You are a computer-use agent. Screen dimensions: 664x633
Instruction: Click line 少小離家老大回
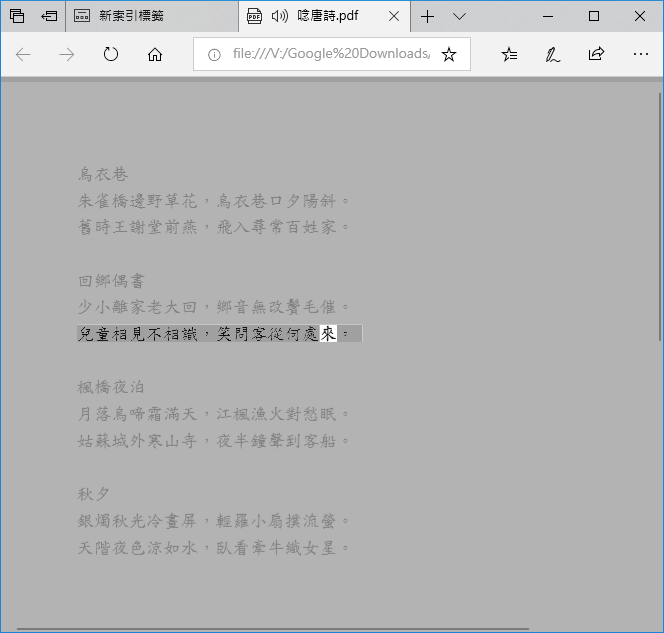(138, 307)
